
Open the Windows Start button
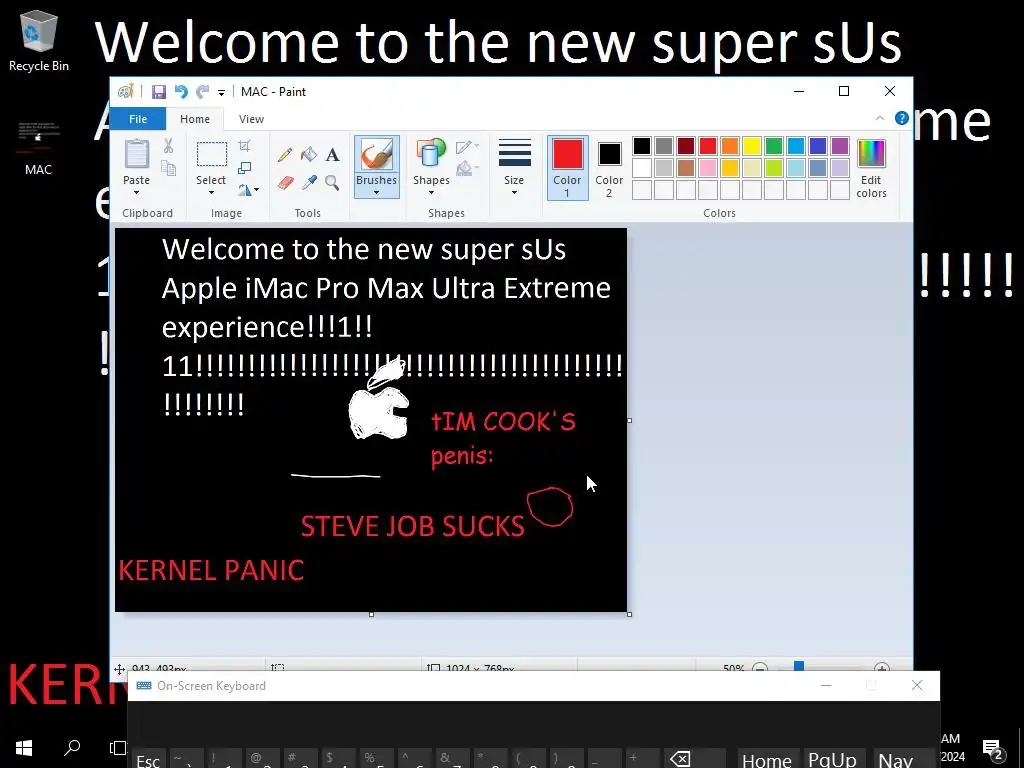coord(24,748)
